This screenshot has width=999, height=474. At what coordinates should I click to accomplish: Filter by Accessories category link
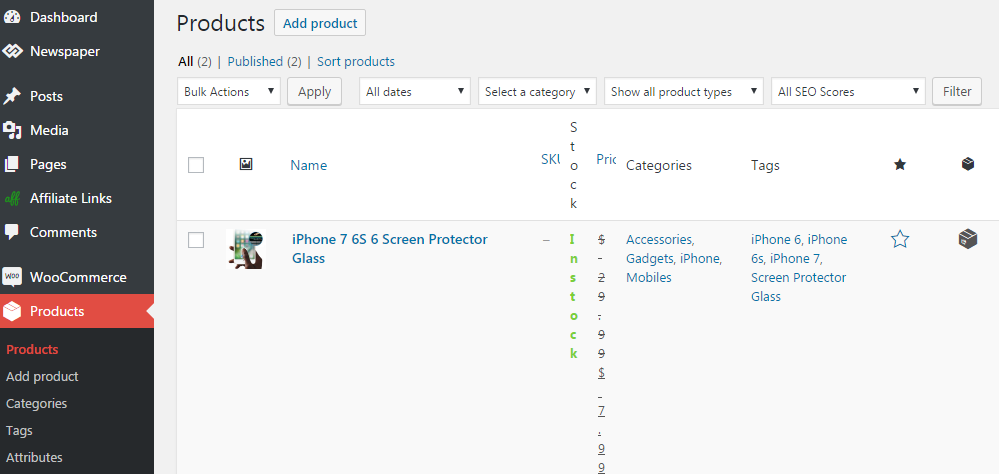pyautogui.click(x=660, y=240)
